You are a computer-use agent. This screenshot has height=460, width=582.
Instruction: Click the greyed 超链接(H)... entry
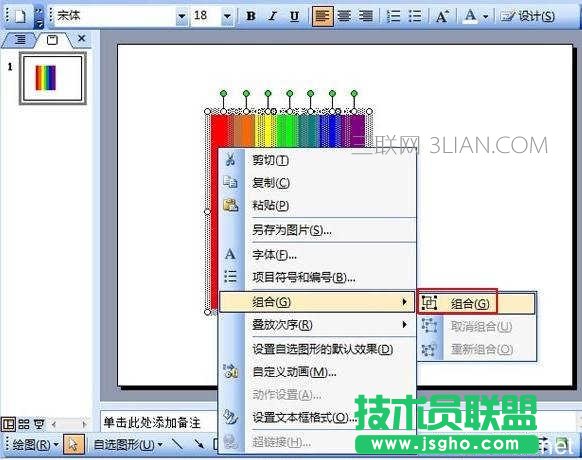click(x=281, y=442)
